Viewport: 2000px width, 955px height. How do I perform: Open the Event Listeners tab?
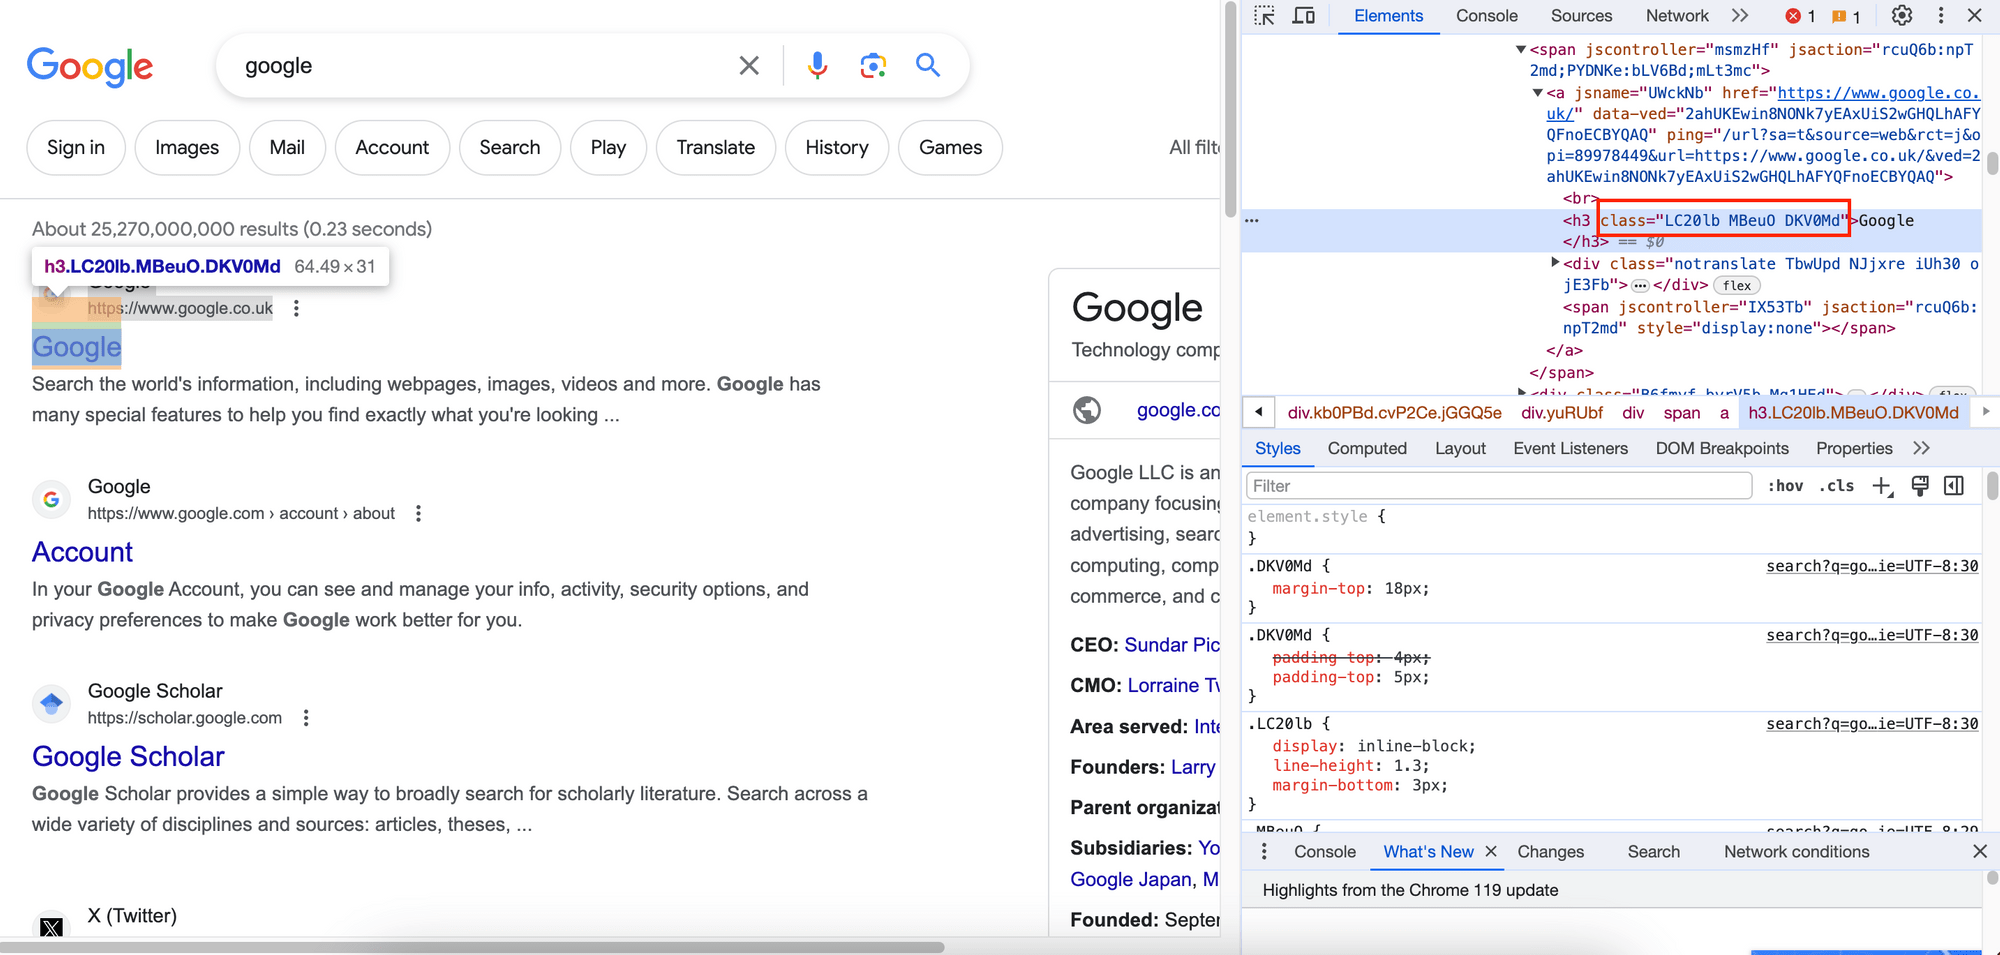point(1570,449)
